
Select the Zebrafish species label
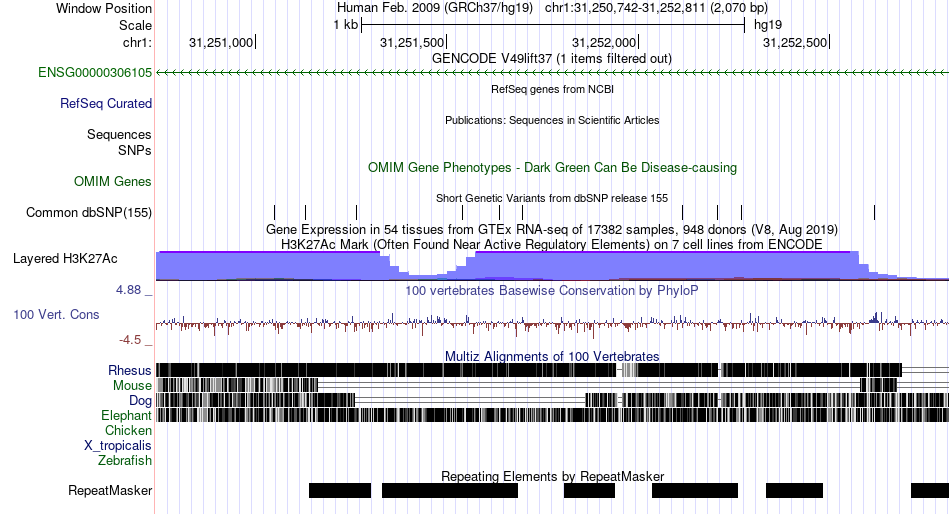tap(125, 461)
